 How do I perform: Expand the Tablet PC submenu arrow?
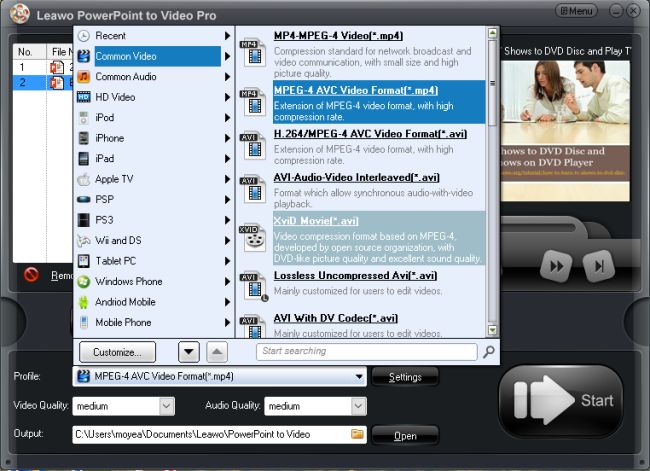(x=227, y=261)
